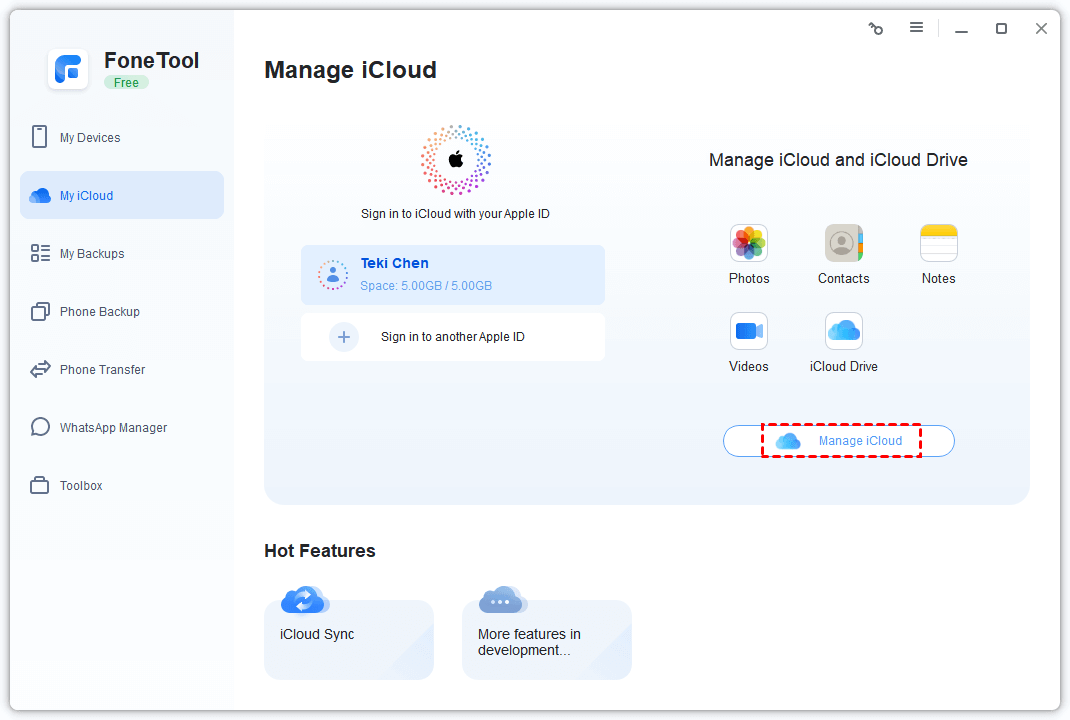Select the Contacts icon
1070x720 pixels.
pyautogui.click(x=843, y=243)
